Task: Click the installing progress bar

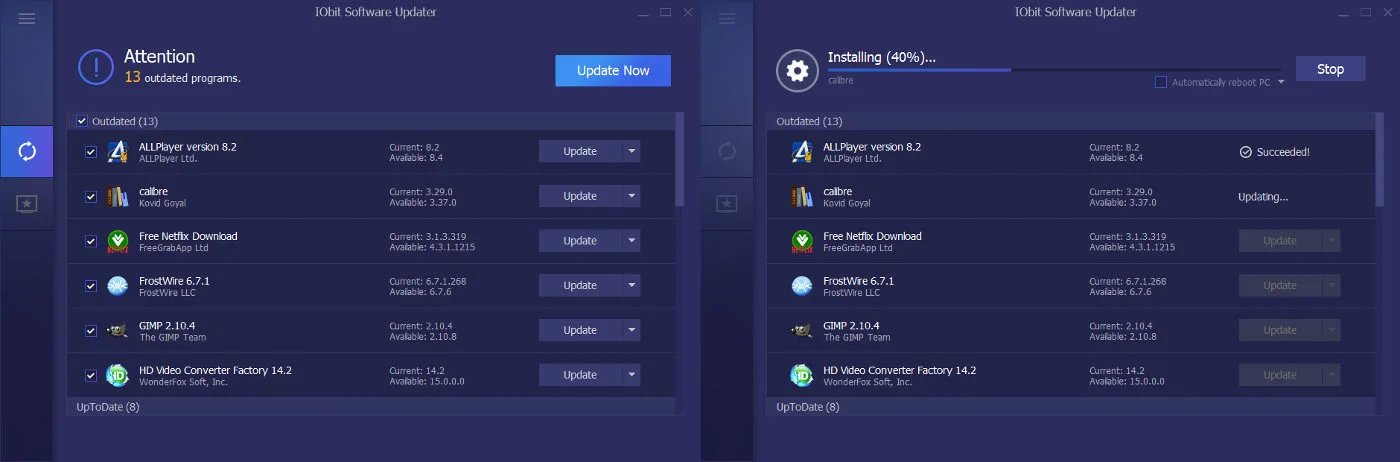Action: click(1056, 70)
